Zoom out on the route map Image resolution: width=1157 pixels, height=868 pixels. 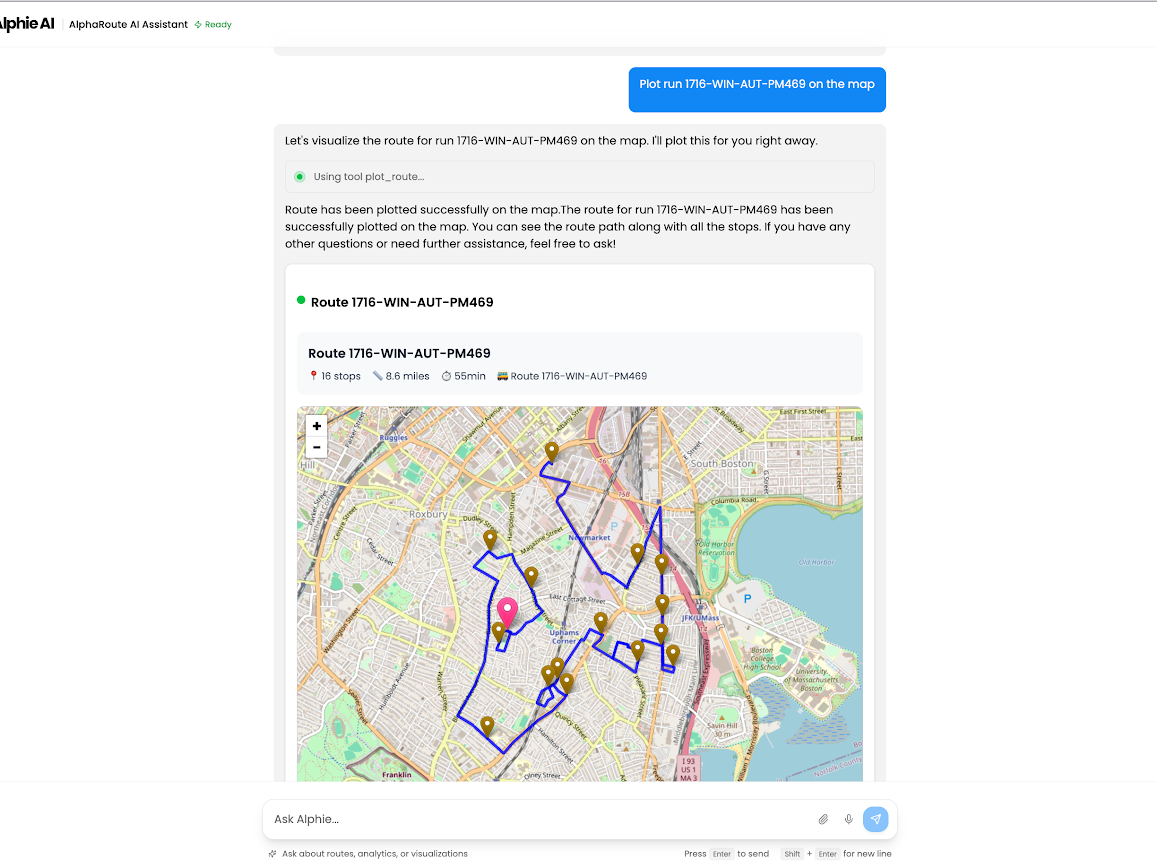coord(317,447)
